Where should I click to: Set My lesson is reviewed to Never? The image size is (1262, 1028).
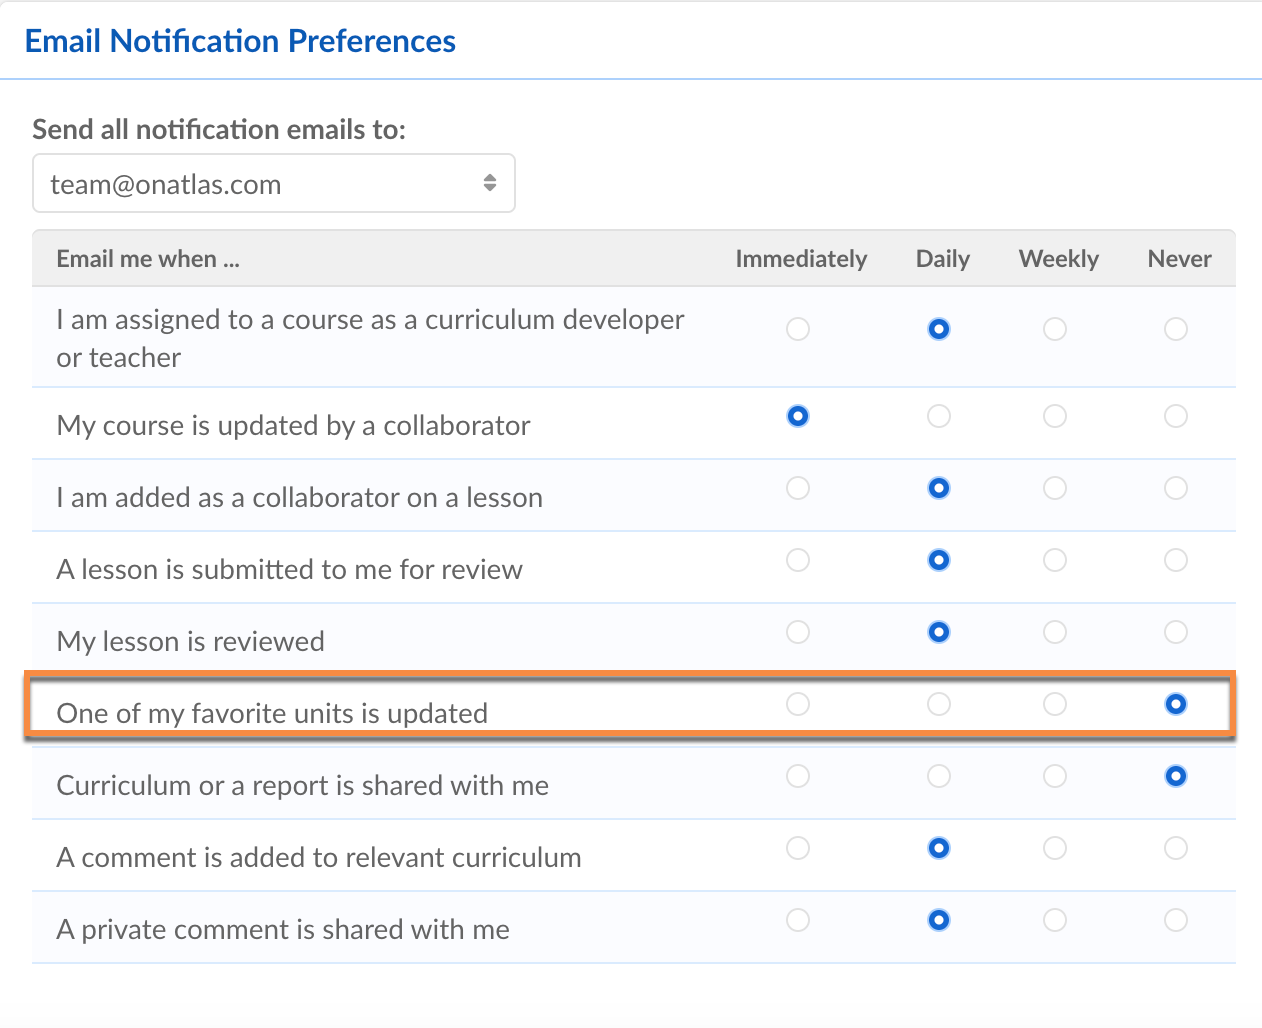(1176, 632)
